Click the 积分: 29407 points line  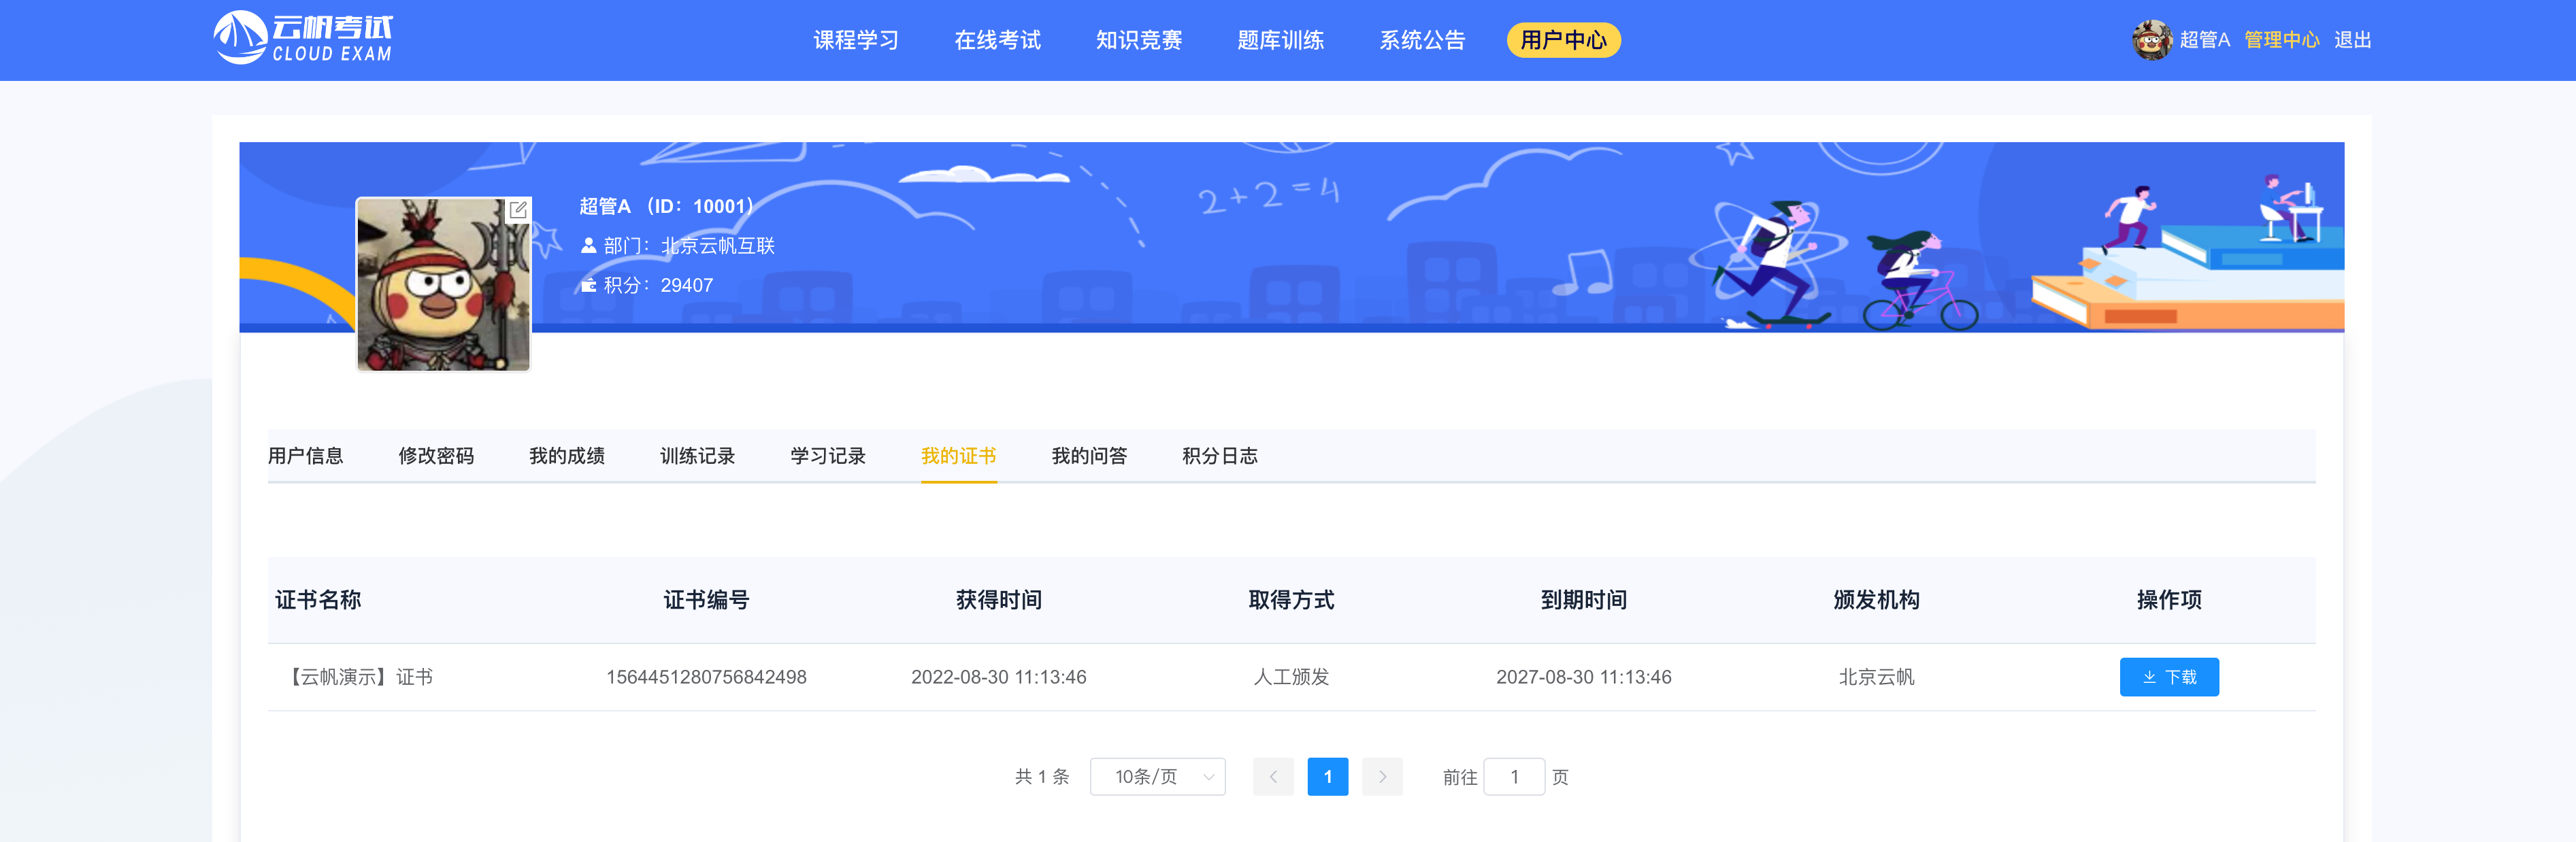pyautogui.click(x=647, y=285)
